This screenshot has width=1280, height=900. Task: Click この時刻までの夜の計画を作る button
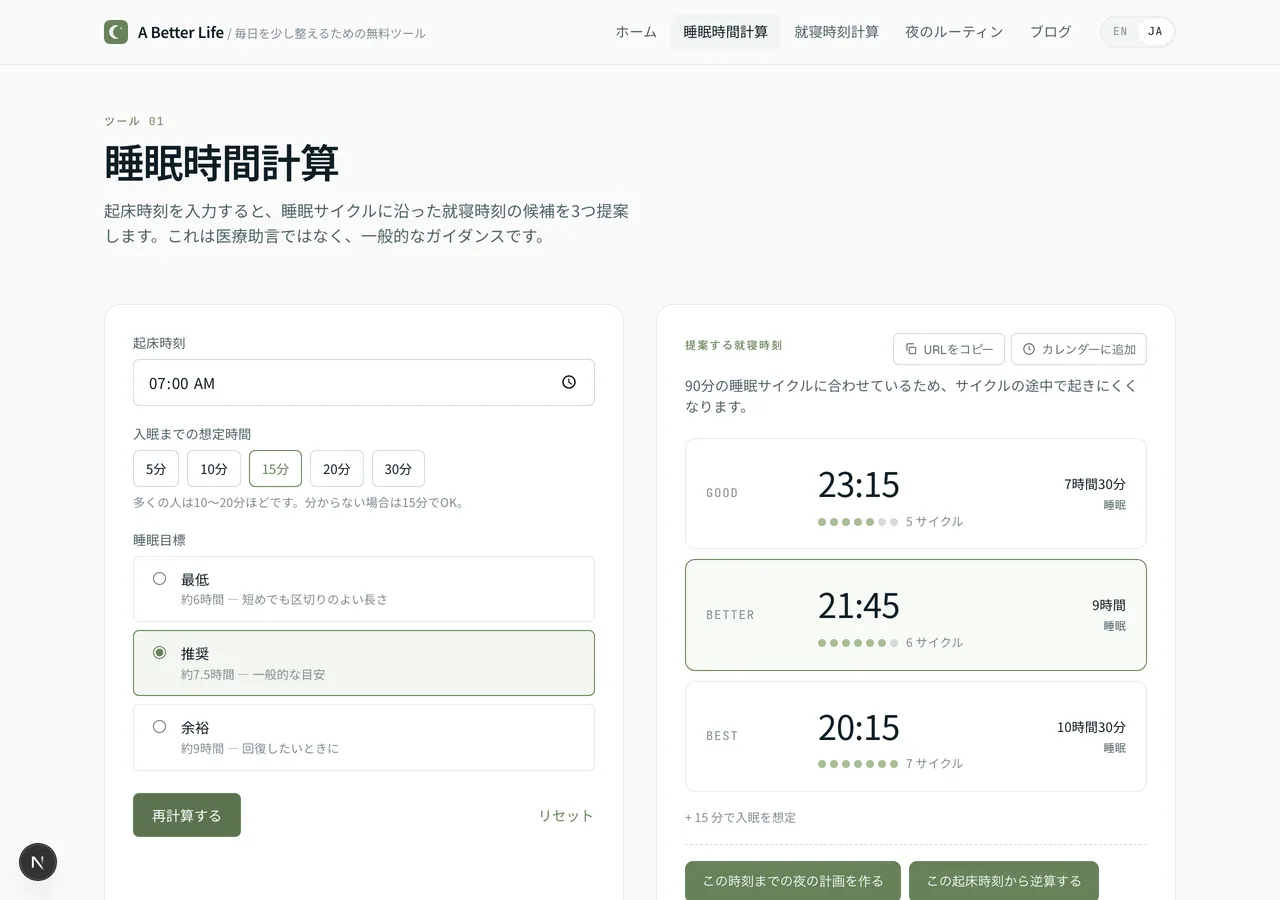pos(792,881)
